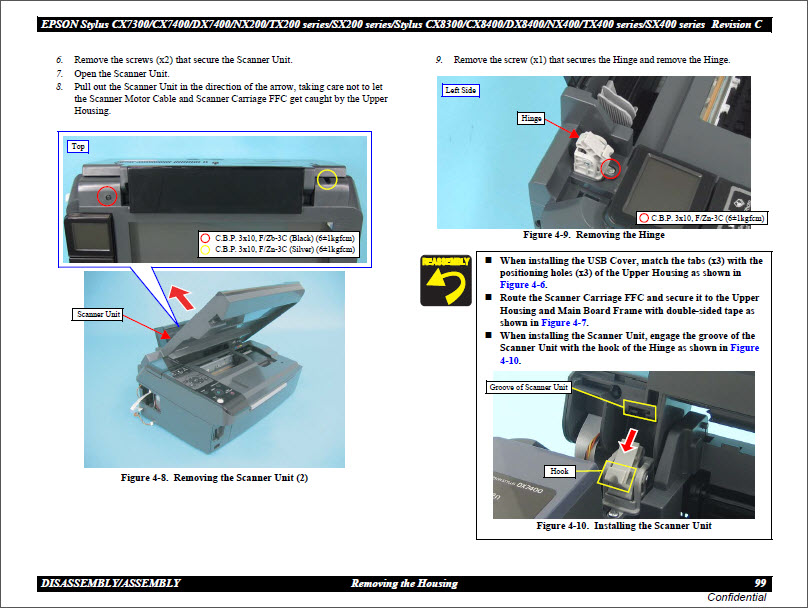Toggle the bullet for the Scanner Carriage FFC instruction

[x=487, y=297]
